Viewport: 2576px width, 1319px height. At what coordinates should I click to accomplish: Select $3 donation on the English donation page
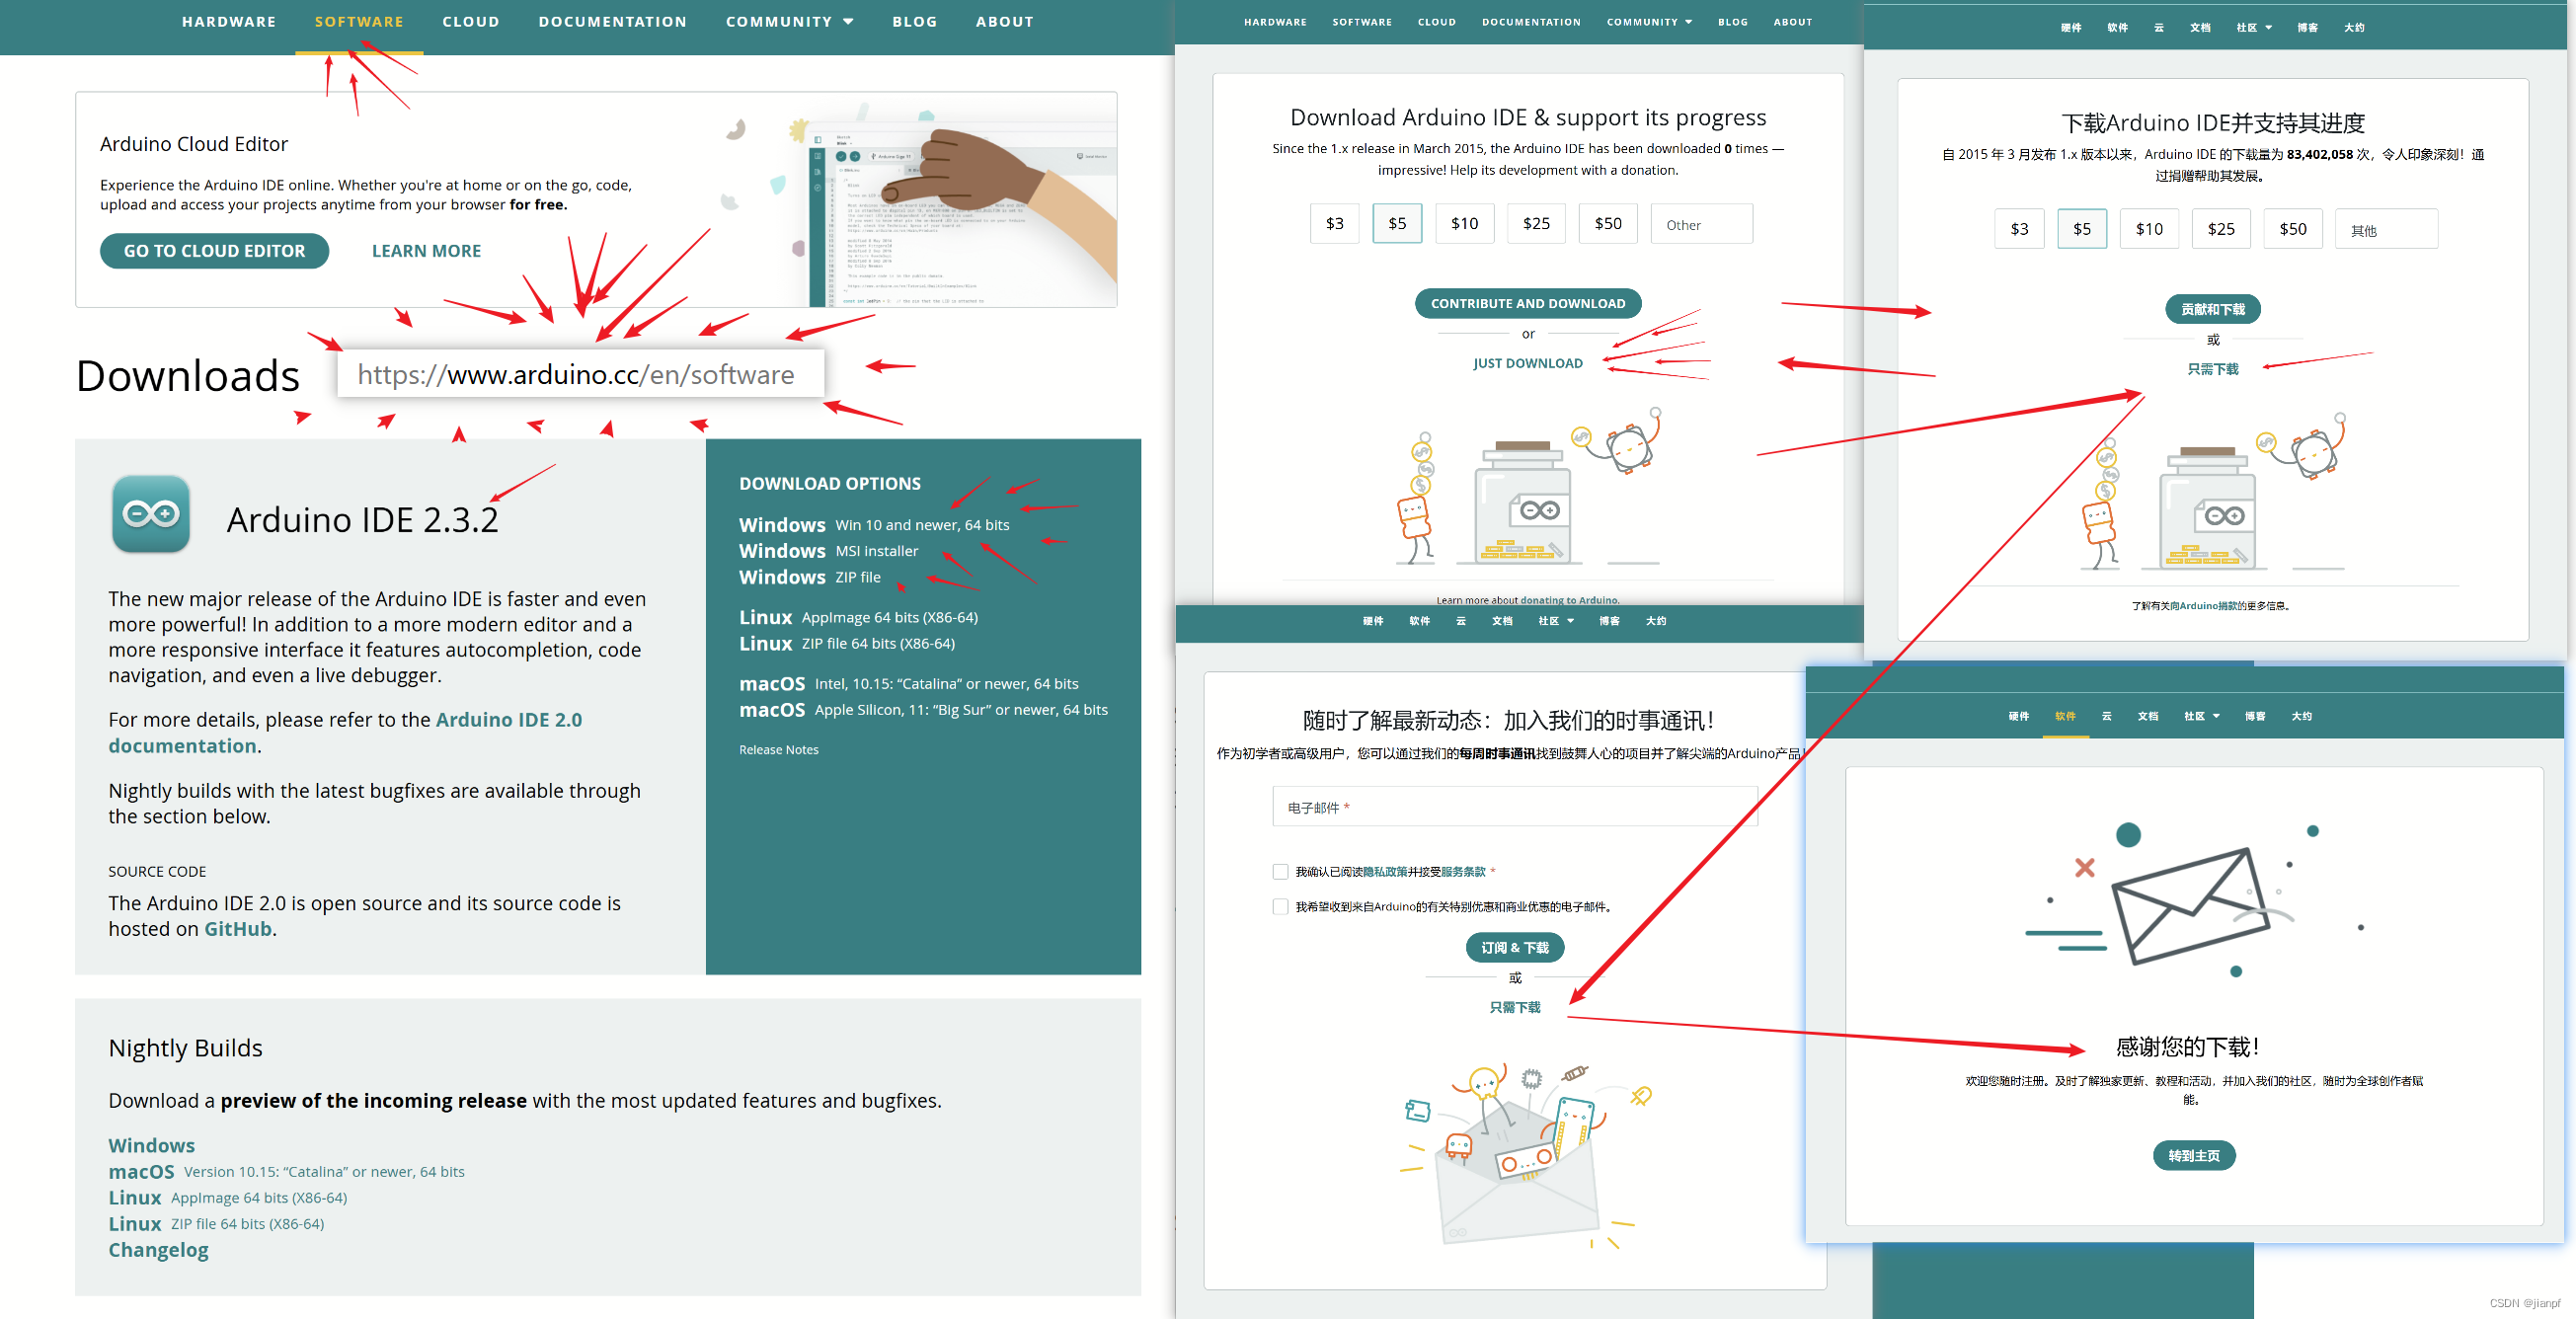click(1334, 223)
